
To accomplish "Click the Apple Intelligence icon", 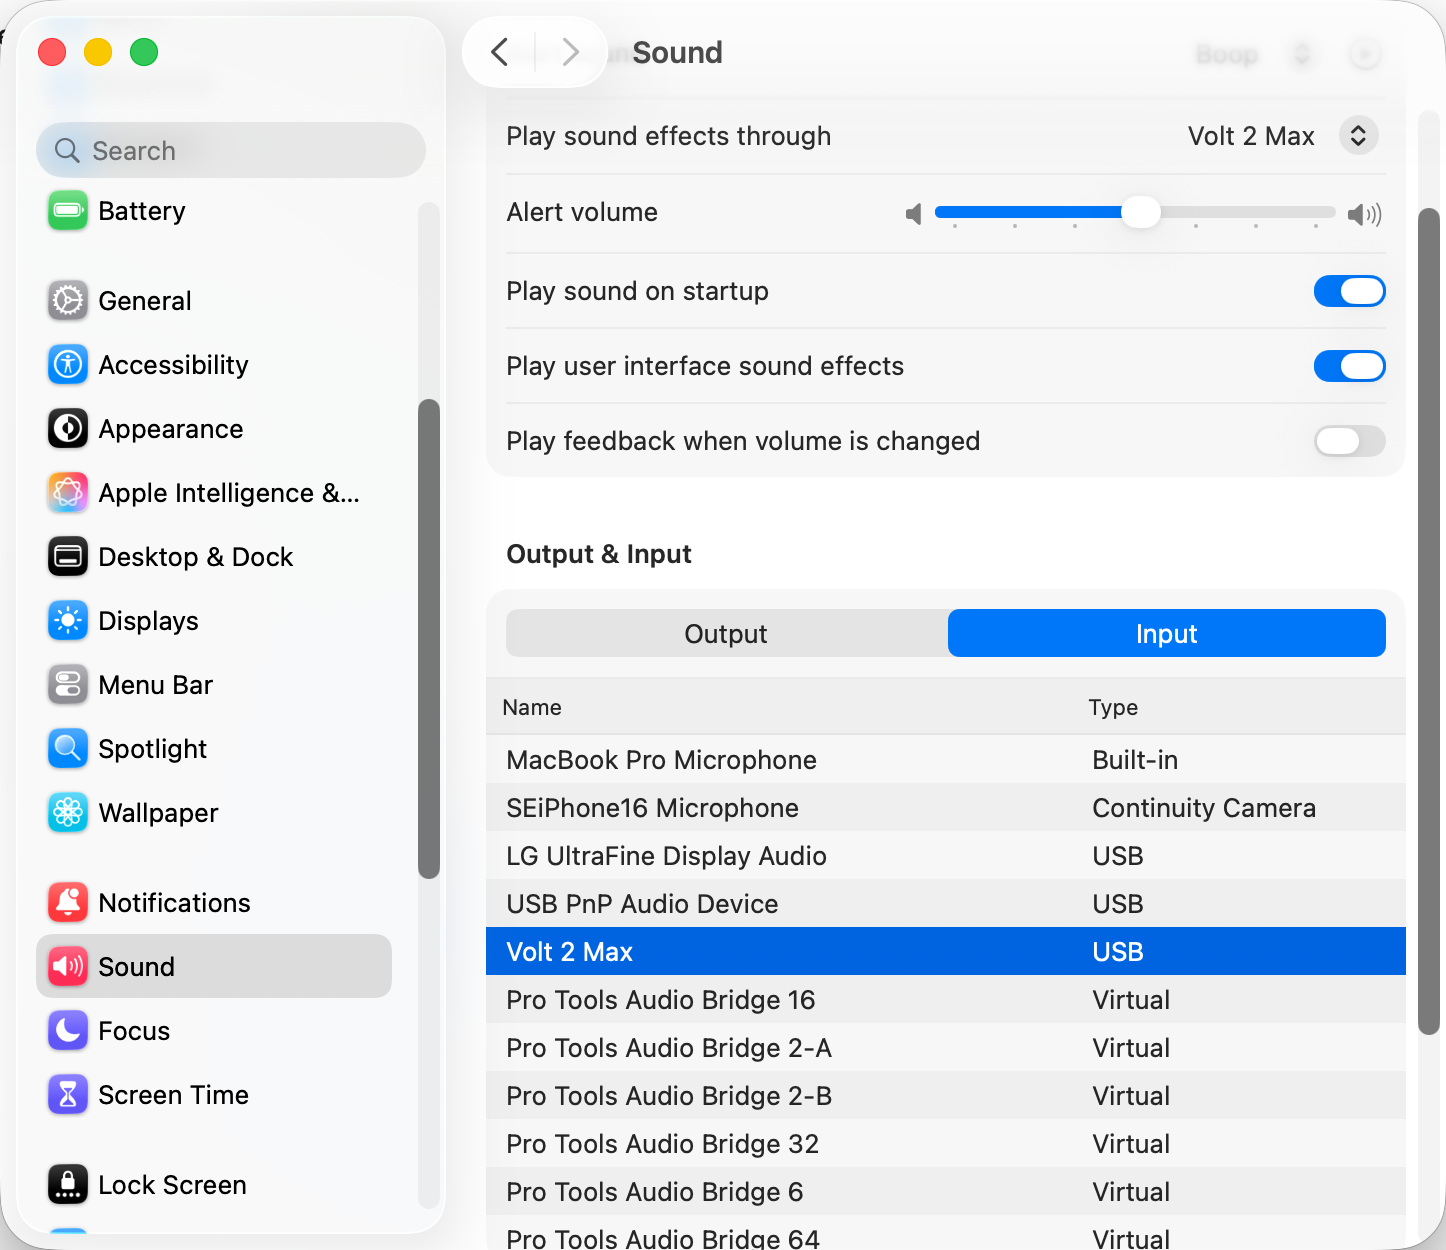I will [68, 493].
